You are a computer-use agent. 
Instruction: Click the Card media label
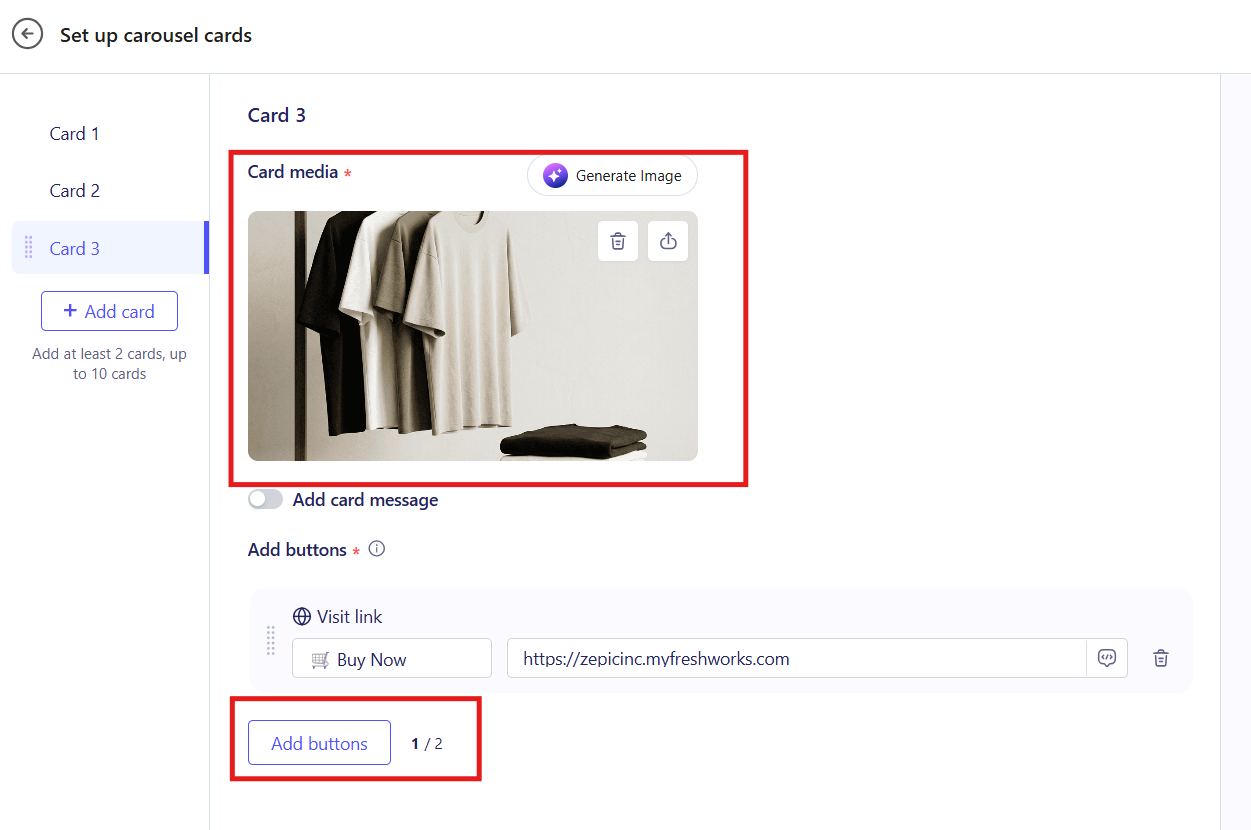pos(293,172)
